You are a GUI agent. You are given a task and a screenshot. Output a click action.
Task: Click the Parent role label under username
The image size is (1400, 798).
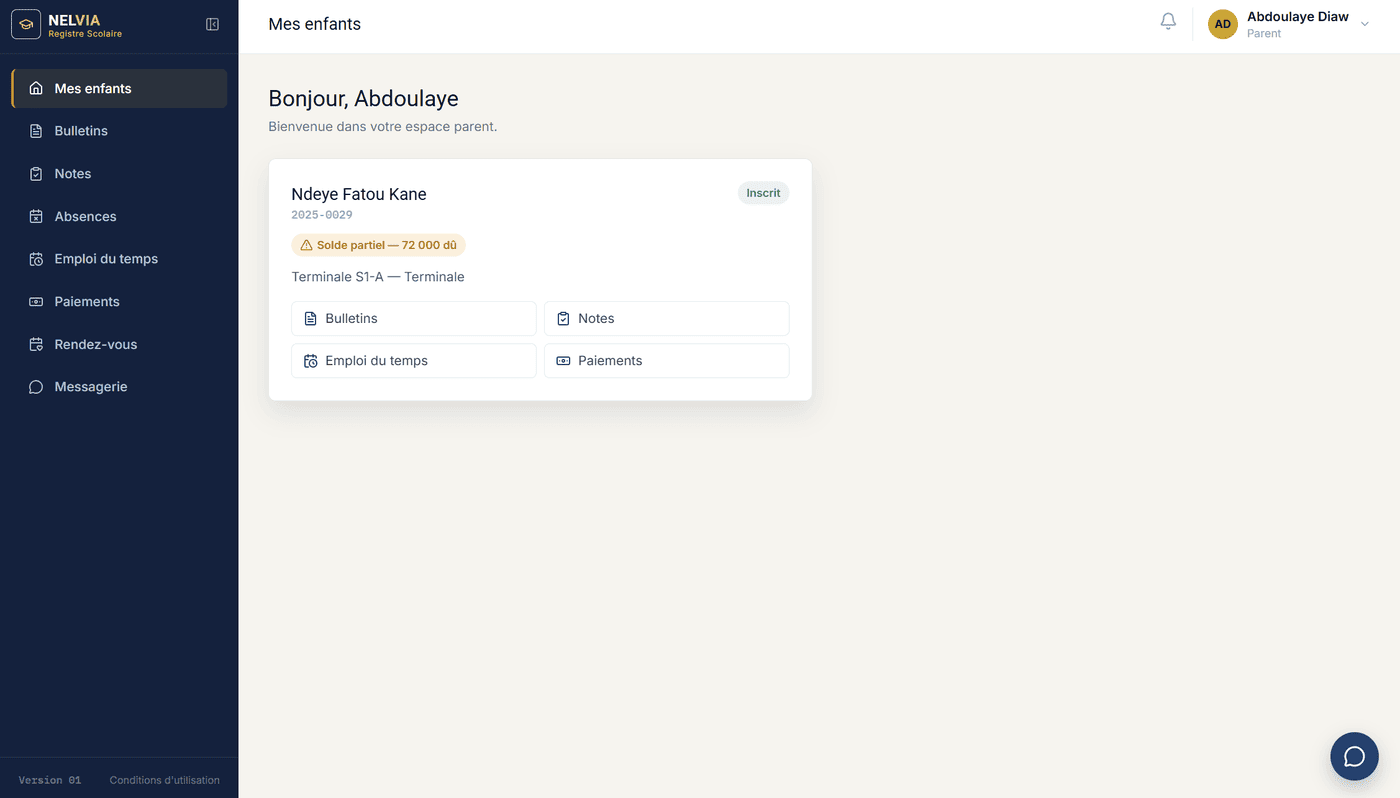coord(1264,33)
